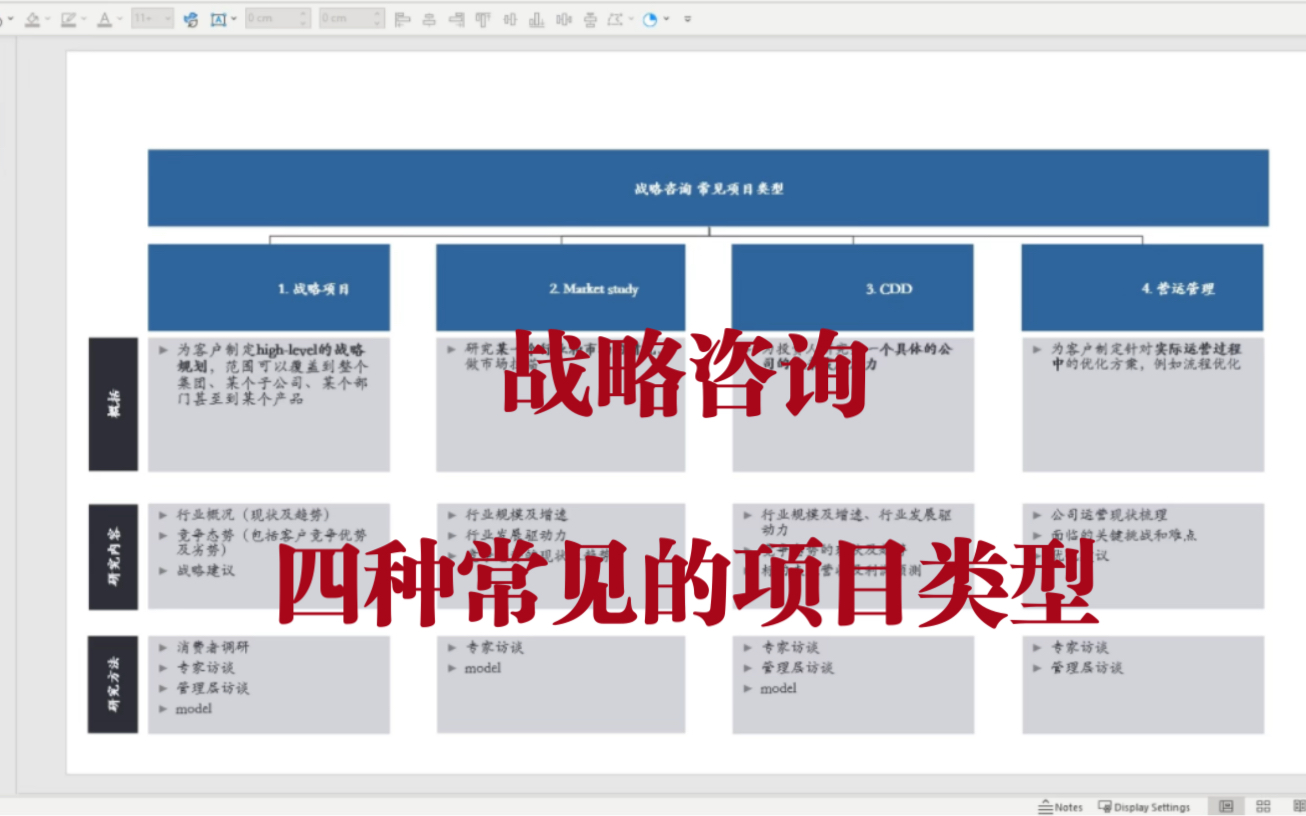Align selected objects to top
Screen dimensions: 1306x816
pyautogui.click(x=484, y=19)
